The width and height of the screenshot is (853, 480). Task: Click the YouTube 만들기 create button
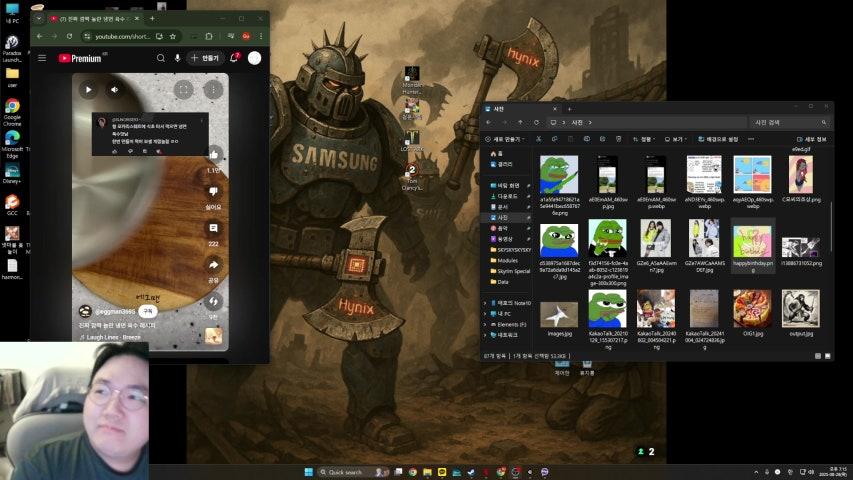click(x=205, y=58)
